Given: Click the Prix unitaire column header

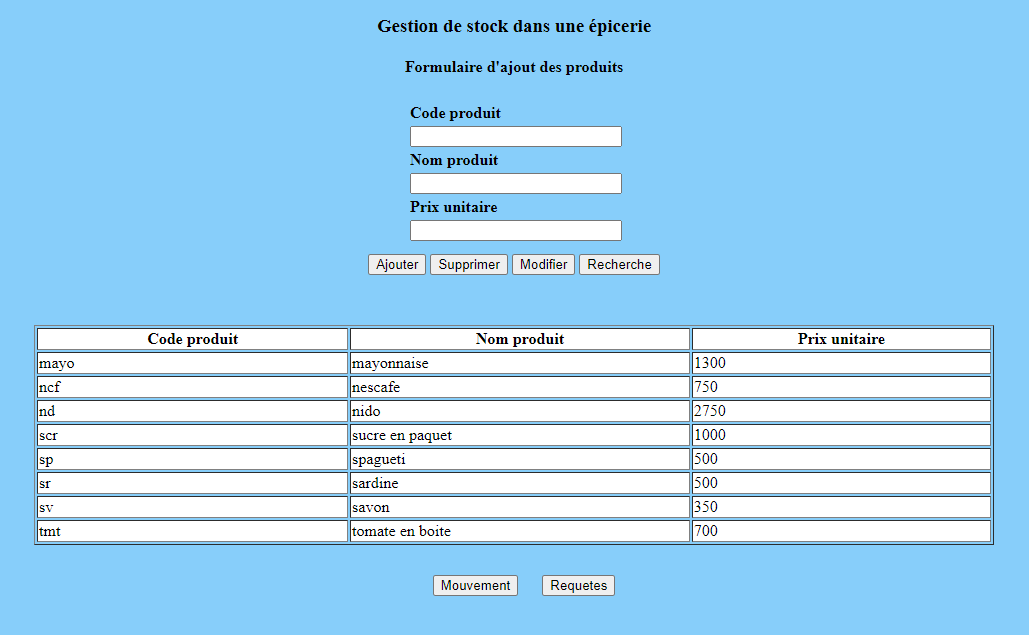Looking at the screenshot, I should point(840,339).
